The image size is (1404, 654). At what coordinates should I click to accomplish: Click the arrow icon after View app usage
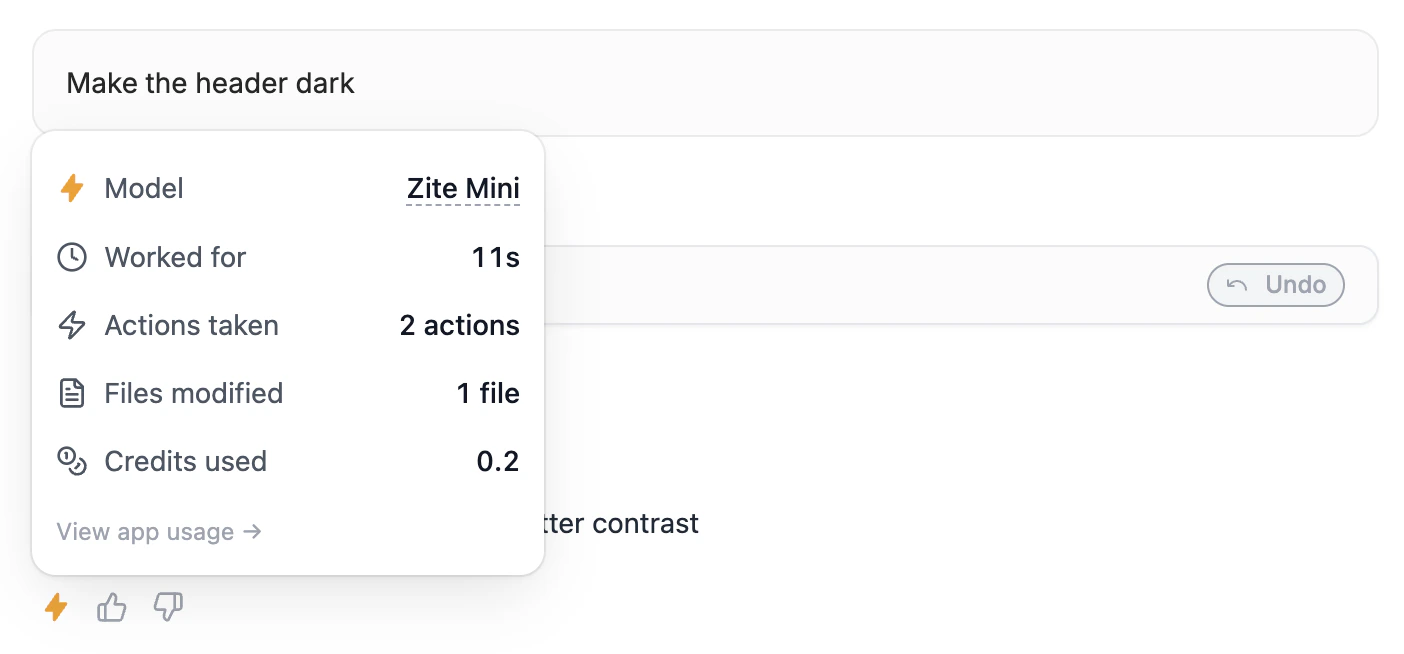[253, 532]
